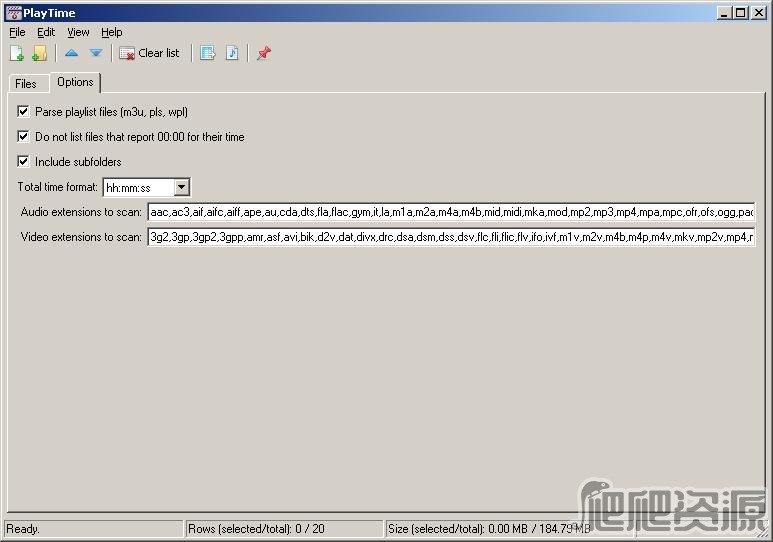
Task: Open the View menu
Action: 78,32
